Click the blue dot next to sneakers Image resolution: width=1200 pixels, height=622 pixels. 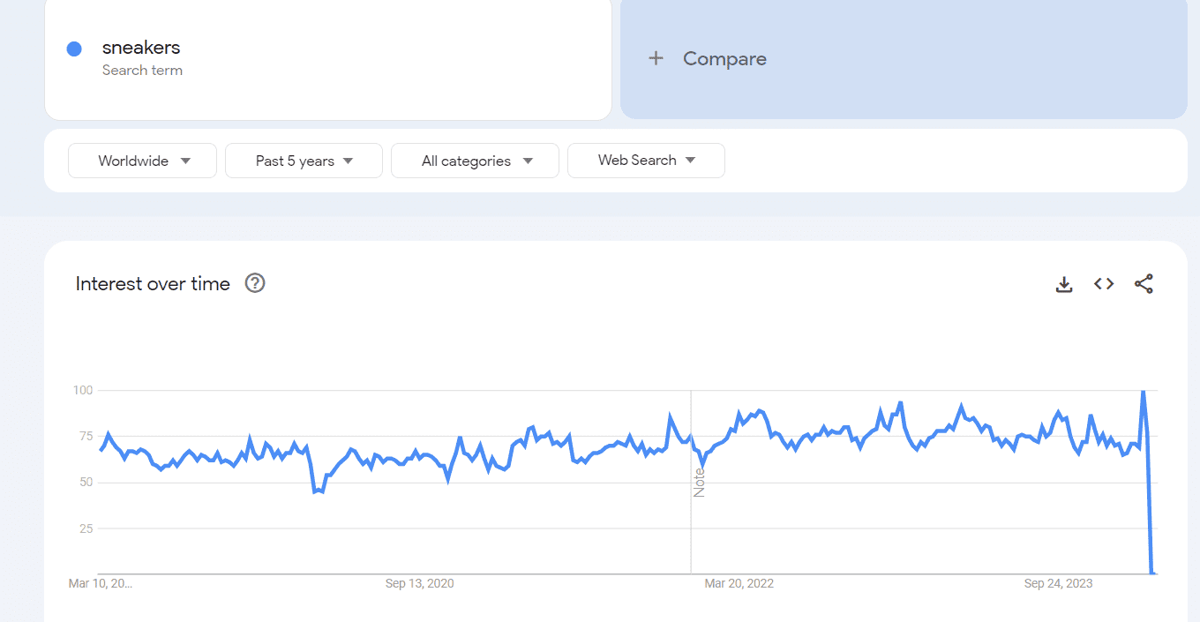74,48
